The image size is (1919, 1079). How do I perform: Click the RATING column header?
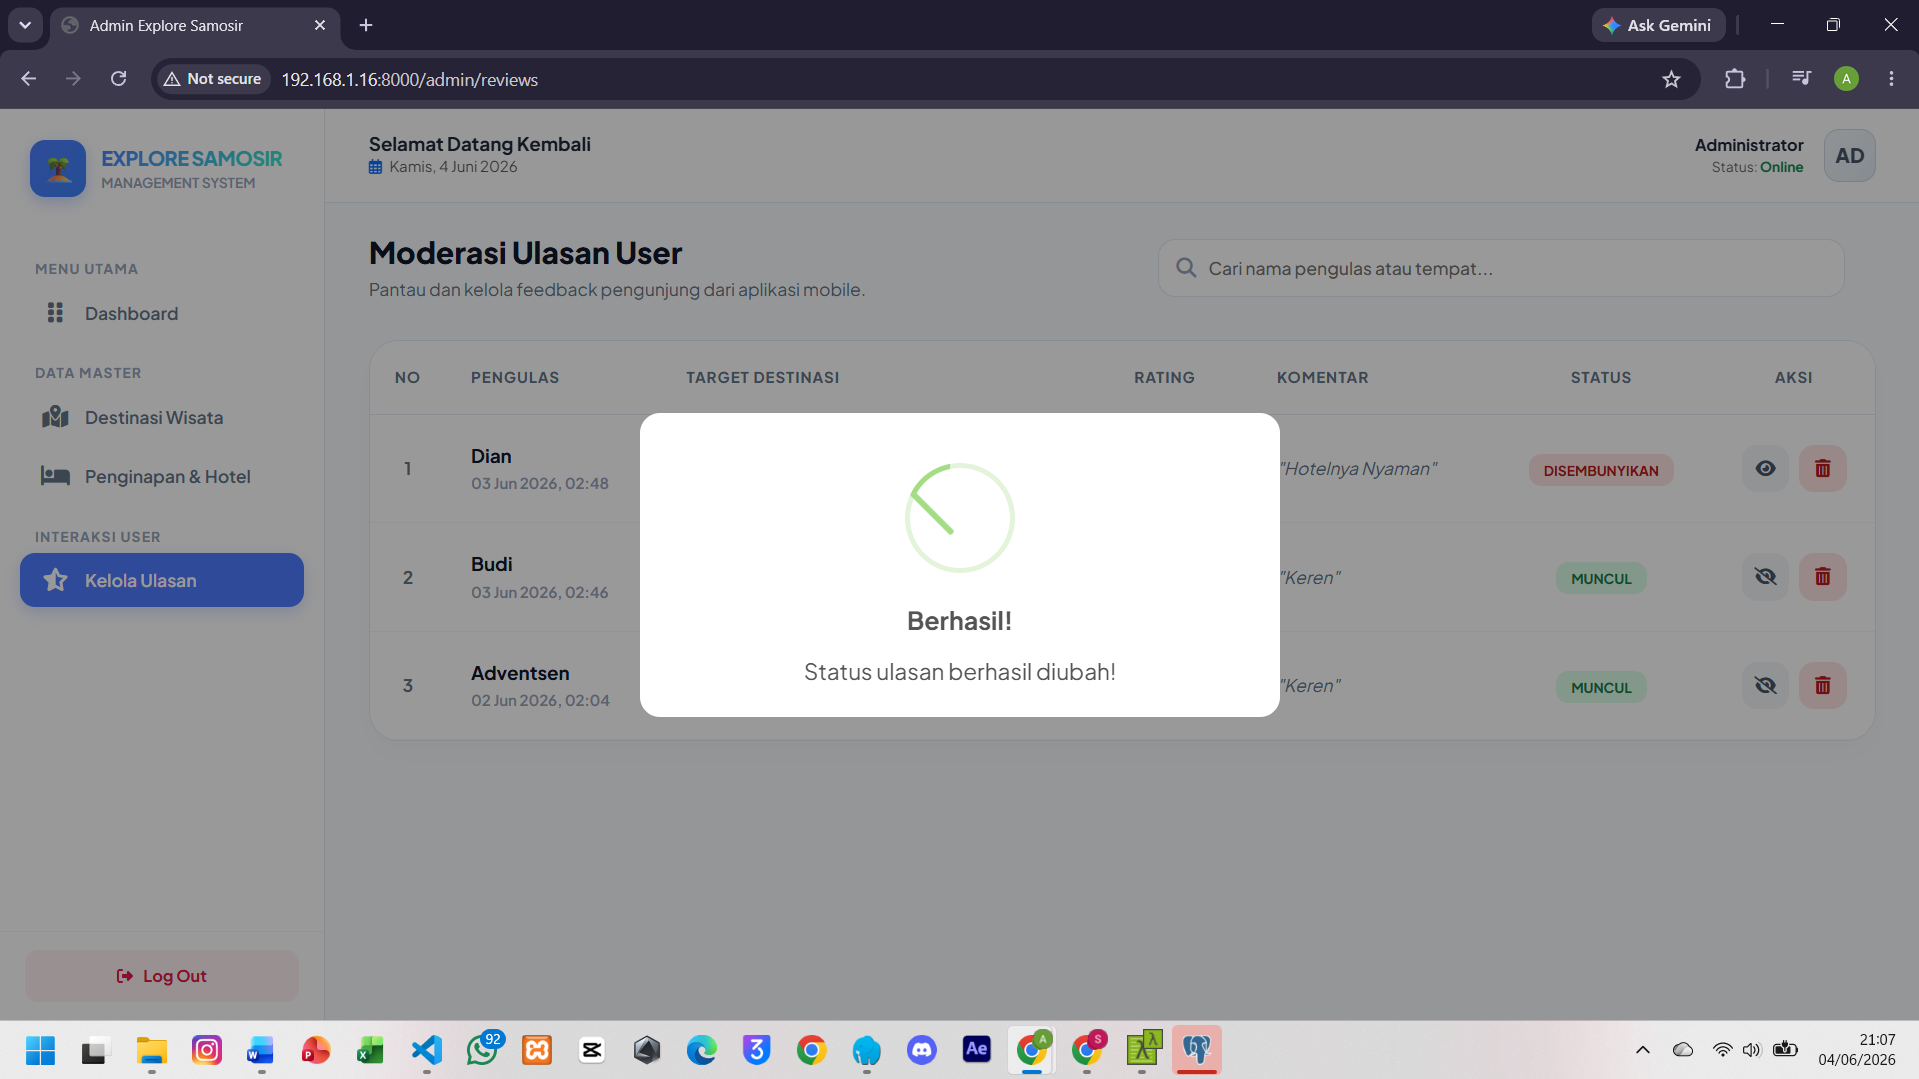click(x=1164, y=377)
